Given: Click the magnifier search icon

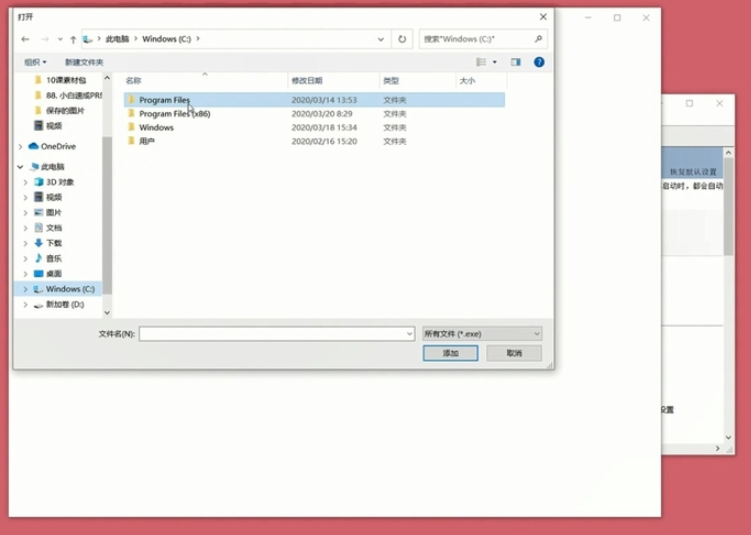Looking at the screenshot, I should pos(538,39).
